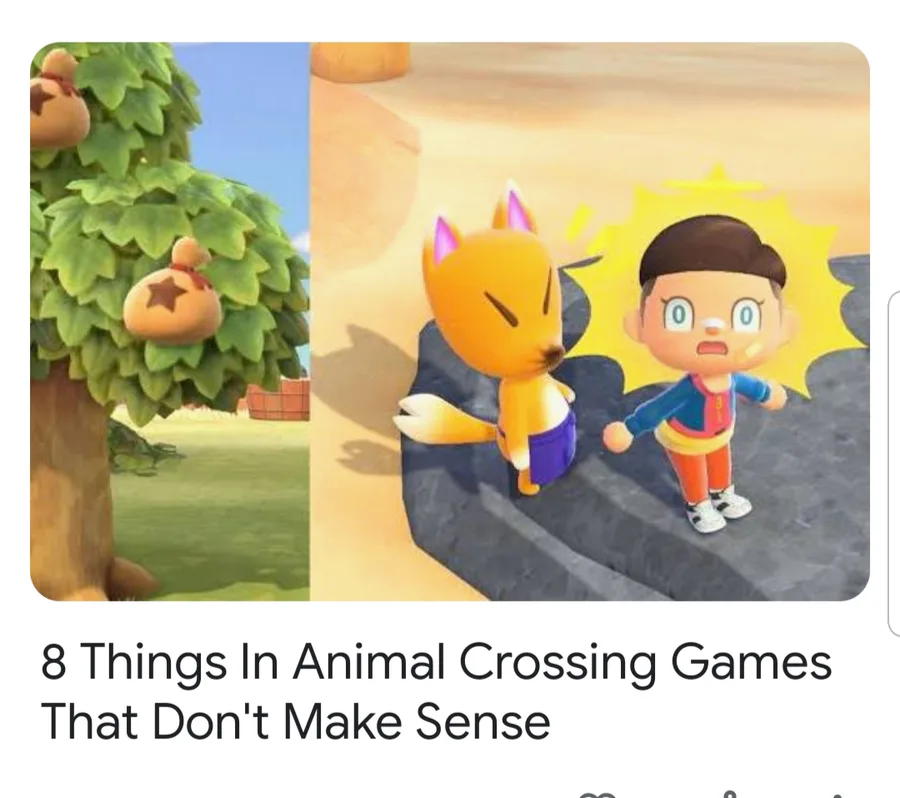This screenshot has width=900, height=798.
Task: Click the words "That Don't Make Sense"
Action: pos(296,721)
